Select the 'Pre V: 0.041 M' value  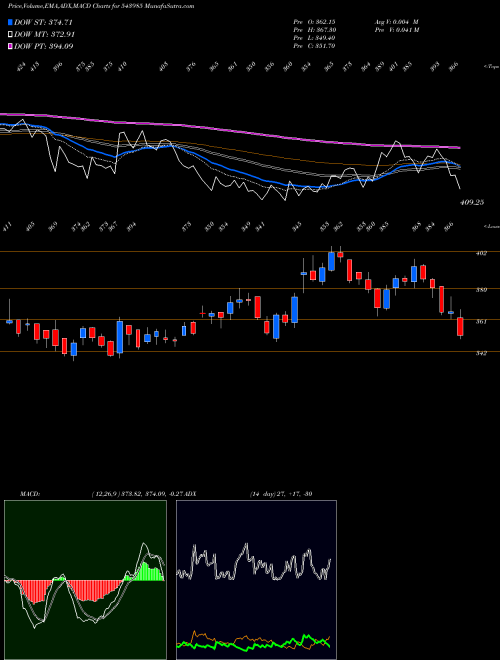pos(397,29)
